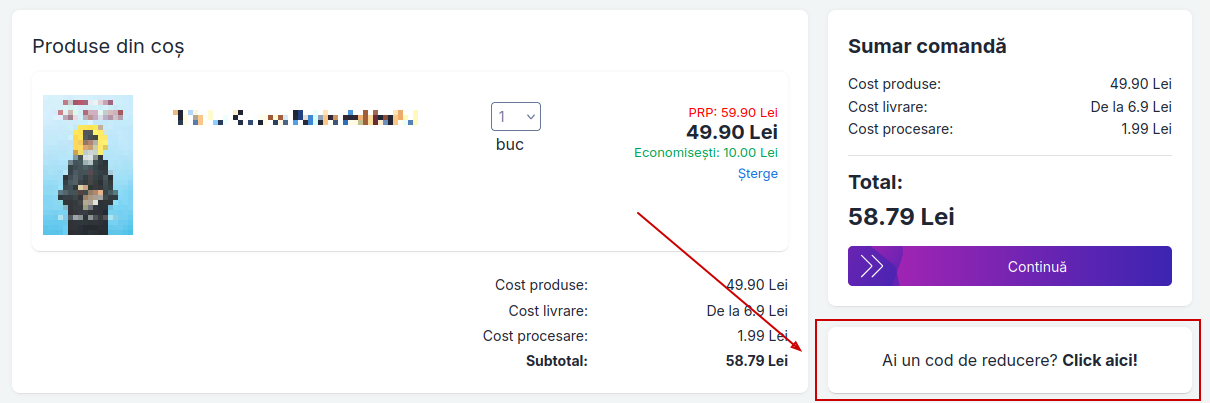The image size is (1210, 403).
Task: Click the book cover thumbnail in cart
Action: pyautogui.click(x=88, y=165)
